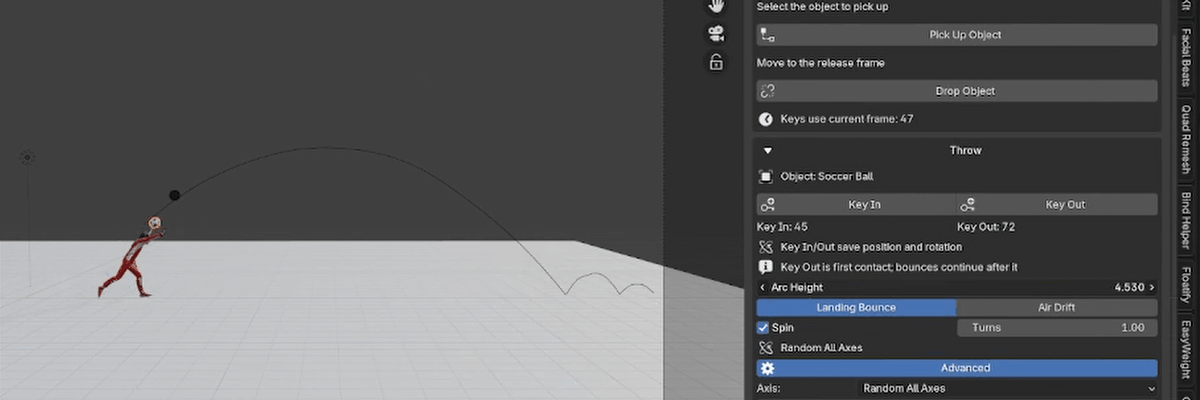
Task: Click the hand pan view icon
Action: (716, 6)
